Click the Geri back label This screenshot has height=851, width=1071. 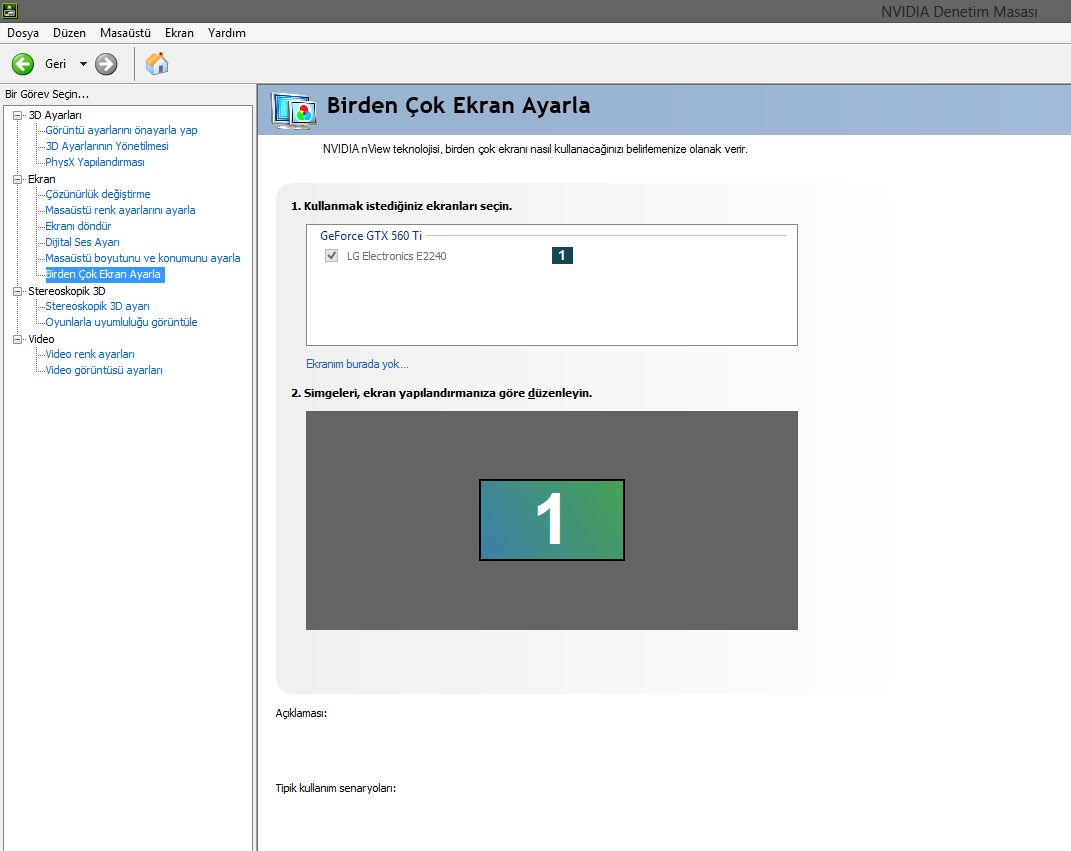coord(55,64)
